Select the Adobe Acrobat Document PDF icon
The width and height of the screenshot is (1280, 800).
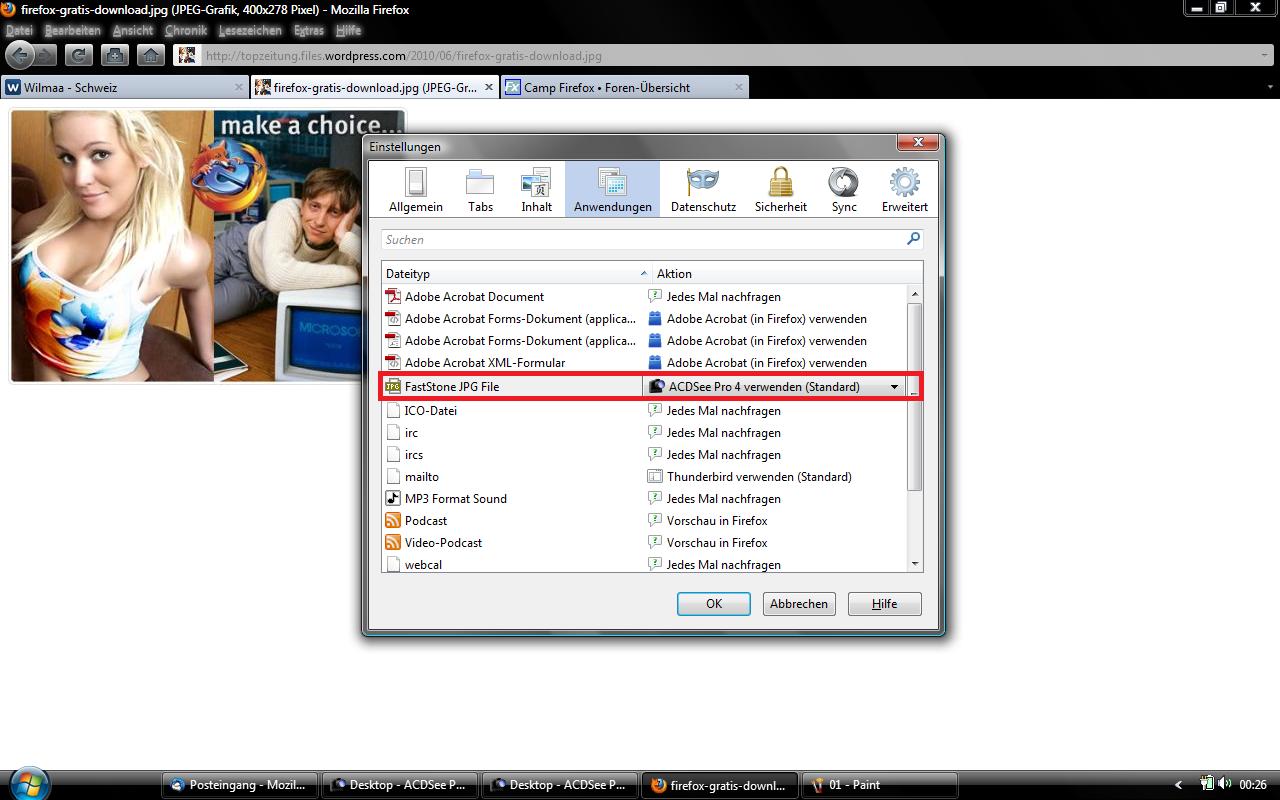[393, 297]
